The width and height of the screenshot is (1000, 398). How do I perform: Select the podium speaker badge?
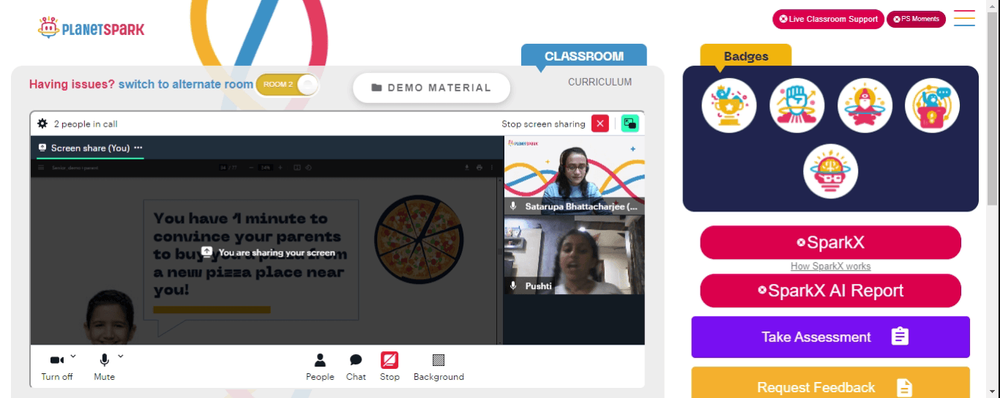(x=932, y=105)
